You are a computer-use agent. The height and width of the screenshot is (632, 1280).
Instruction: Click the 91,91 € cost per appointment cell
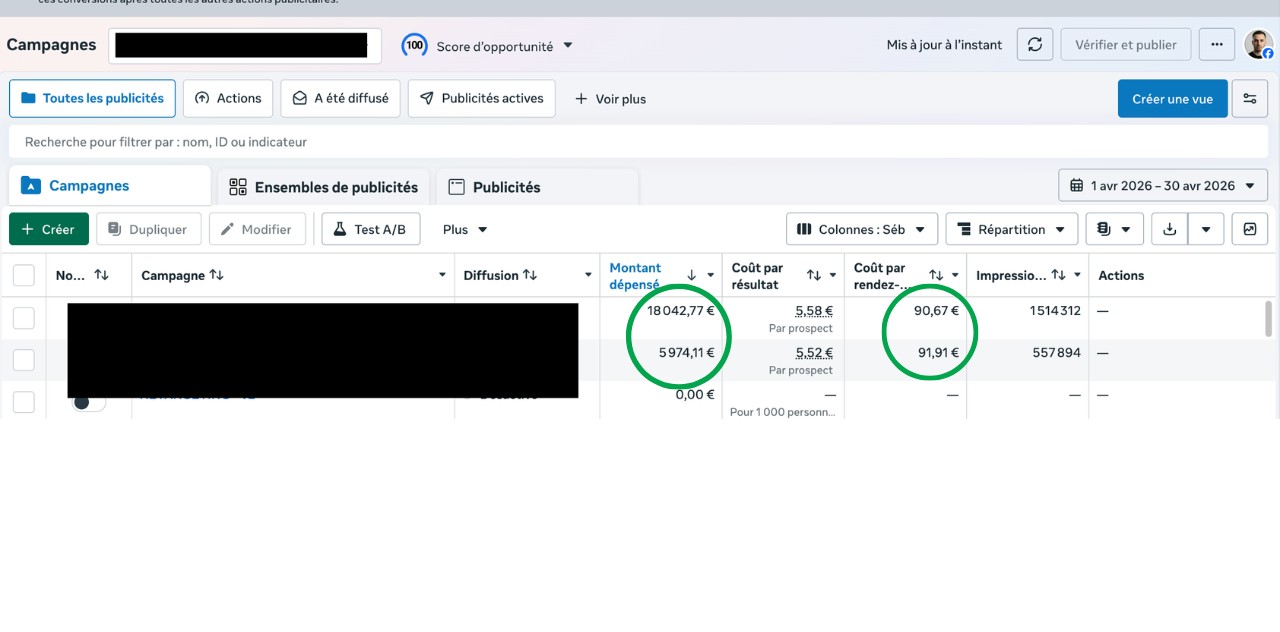coord(938,353)
